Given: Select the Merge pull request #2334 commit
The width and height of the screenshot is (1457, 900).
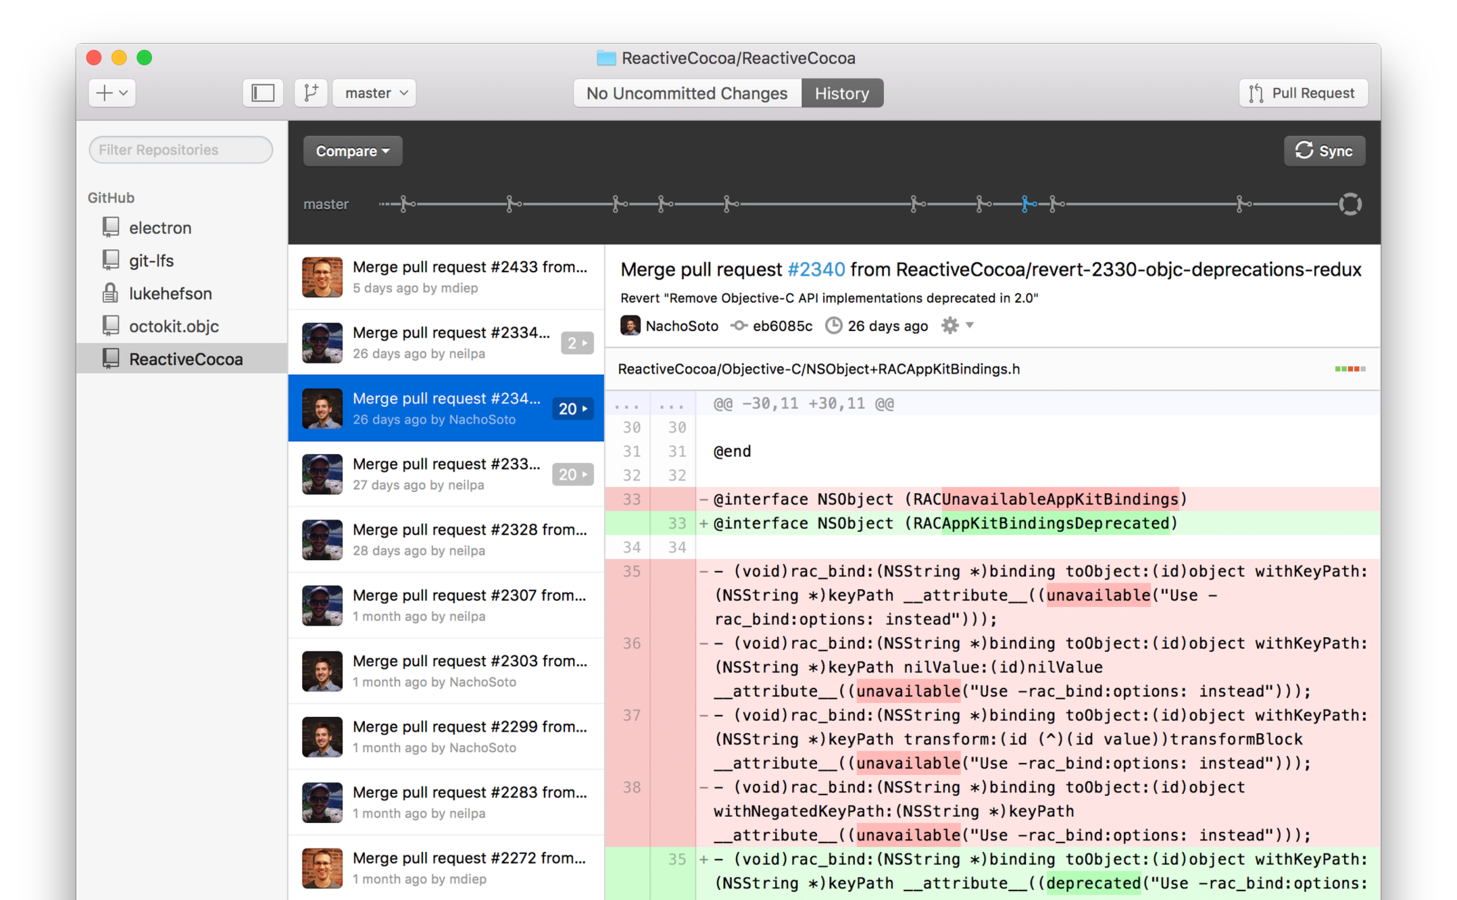Looking at the screenshot, I should click(446, 343).
